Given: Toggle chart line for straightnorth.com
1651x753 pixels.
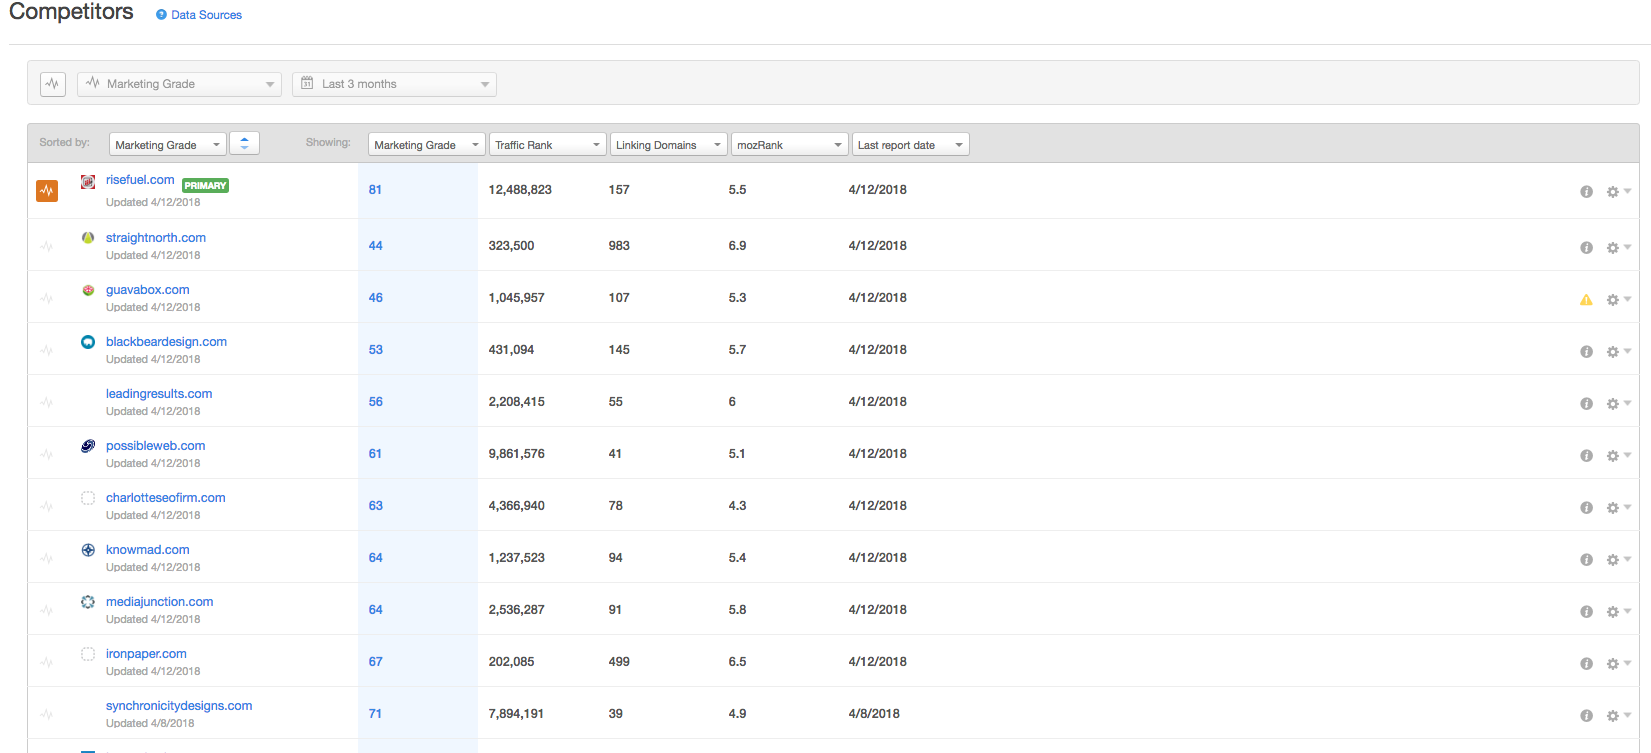Looking at the screenshot, I should (x=47, y=247).
